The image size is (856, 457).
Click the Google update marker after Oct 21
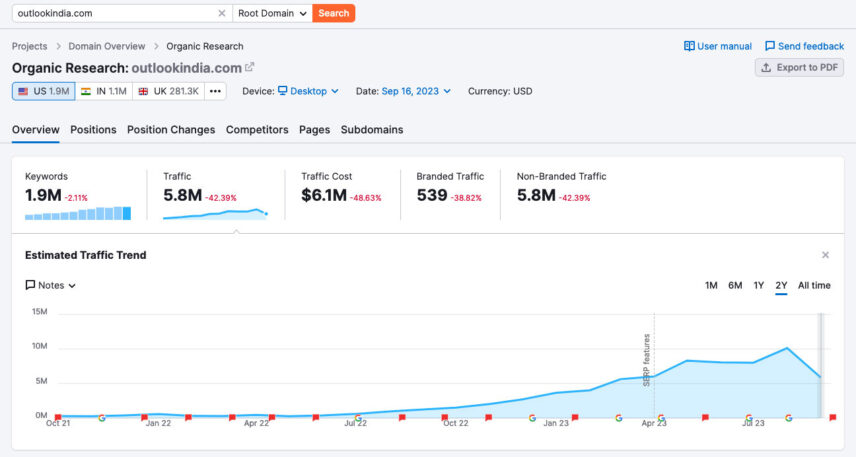point(102,418)
